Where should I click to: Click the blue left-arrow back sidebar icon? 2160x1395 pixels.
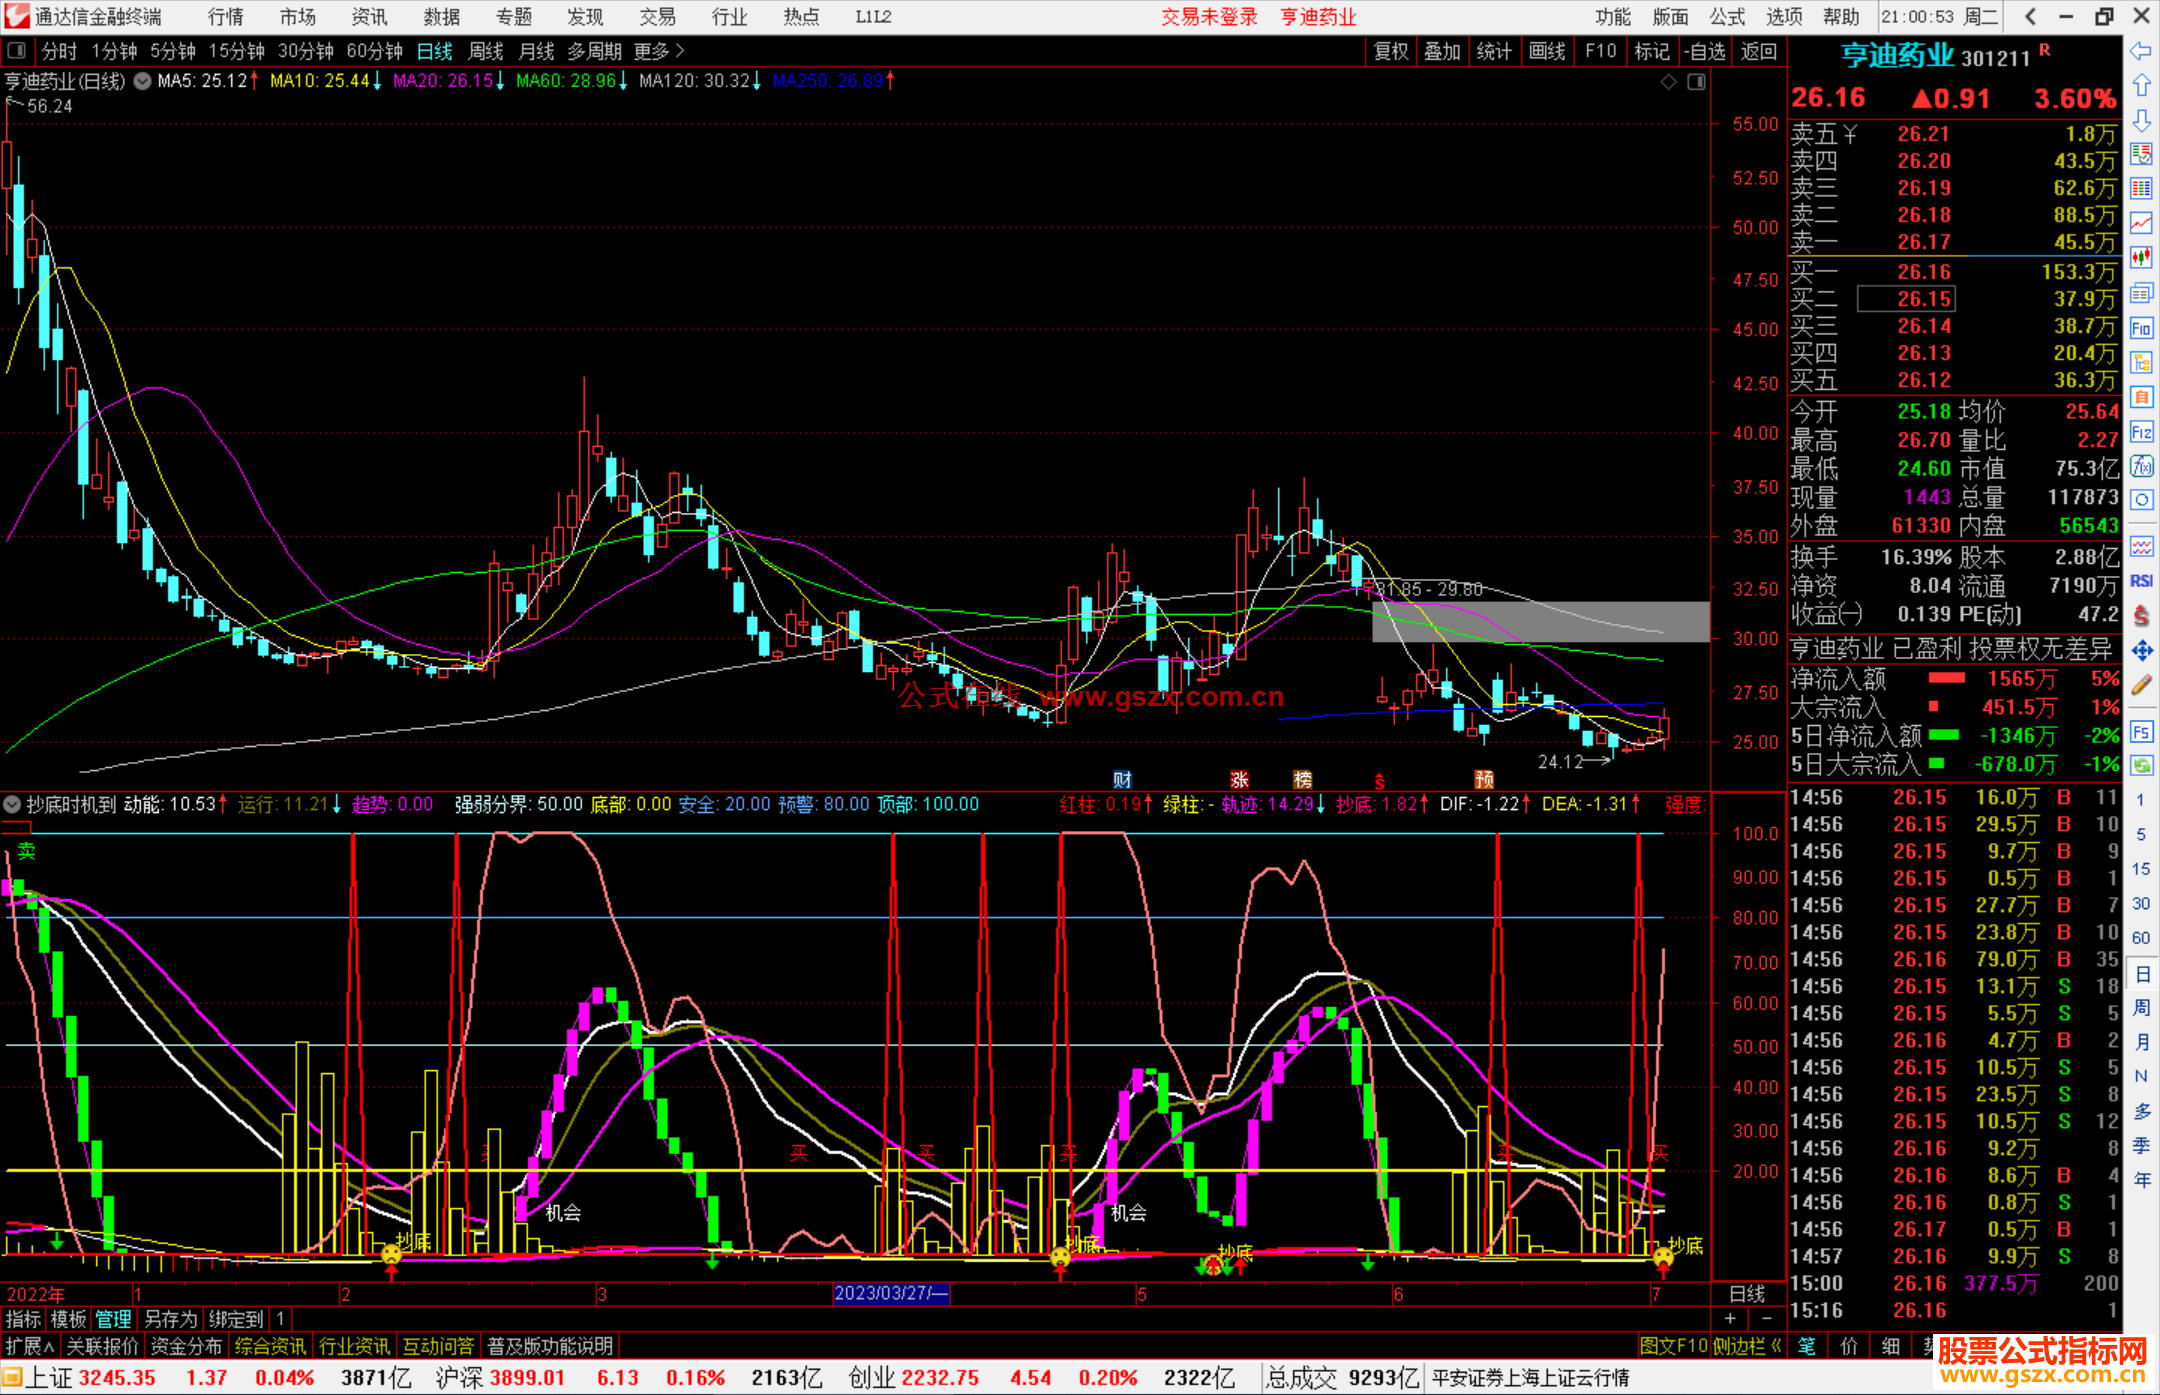coord(2141,51)
